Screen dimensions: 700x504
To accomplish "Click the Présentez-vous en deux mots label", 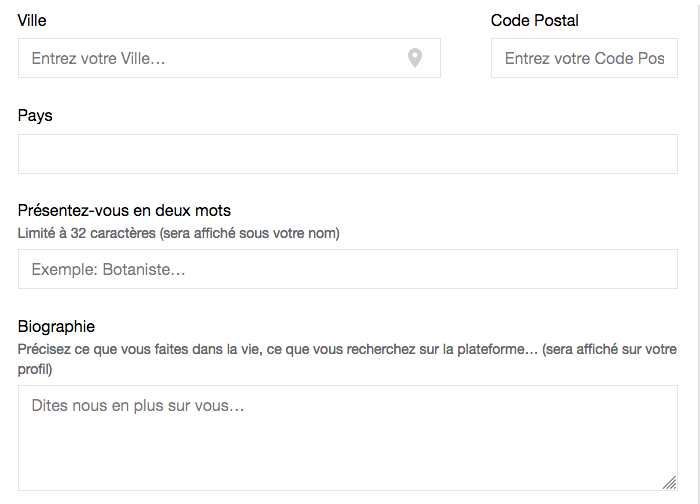I will 124,210.
